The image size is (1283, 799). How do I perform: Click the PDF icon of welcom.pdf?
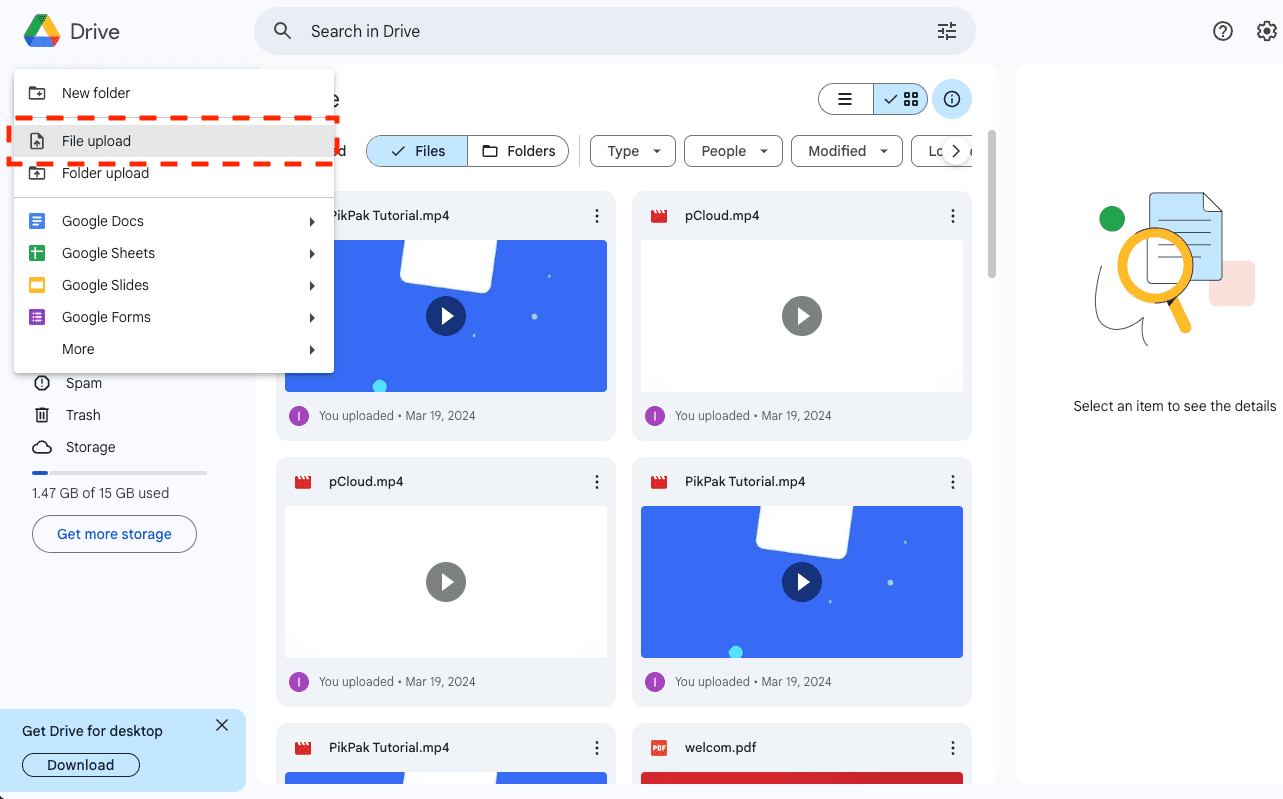tap(659, 748)
